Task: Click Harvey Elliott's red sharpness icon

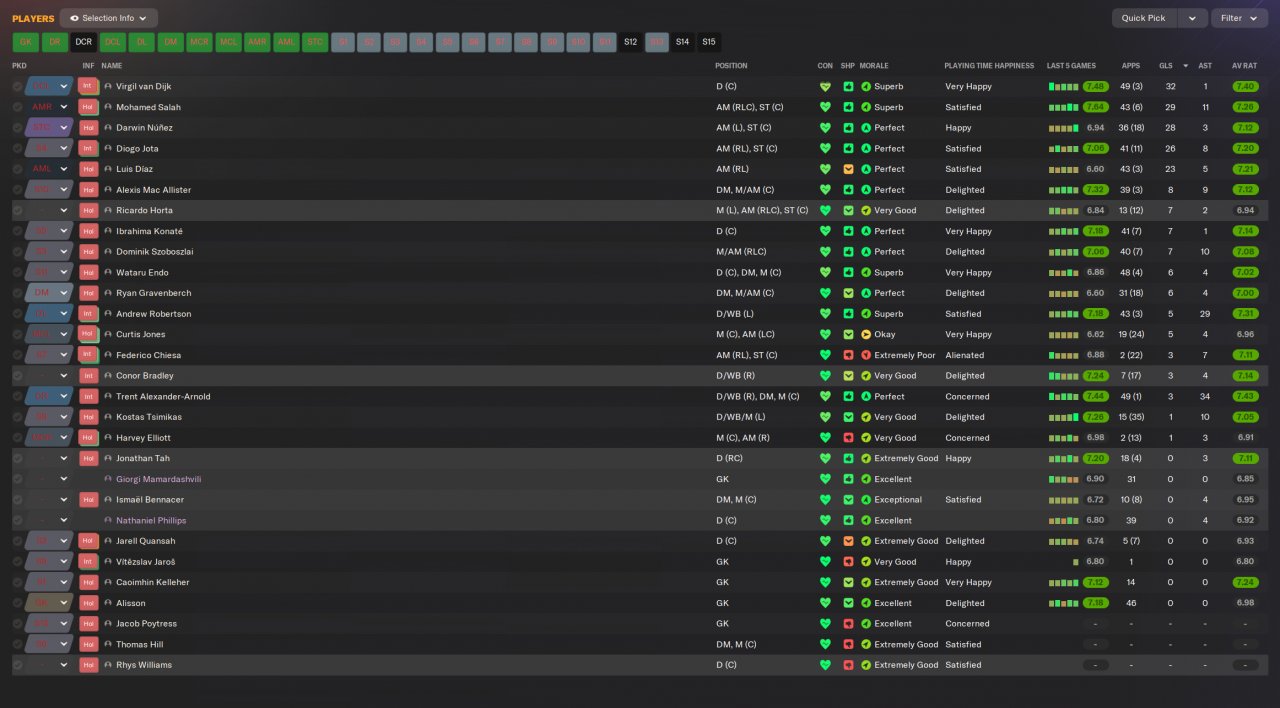Action: point(848,438)
